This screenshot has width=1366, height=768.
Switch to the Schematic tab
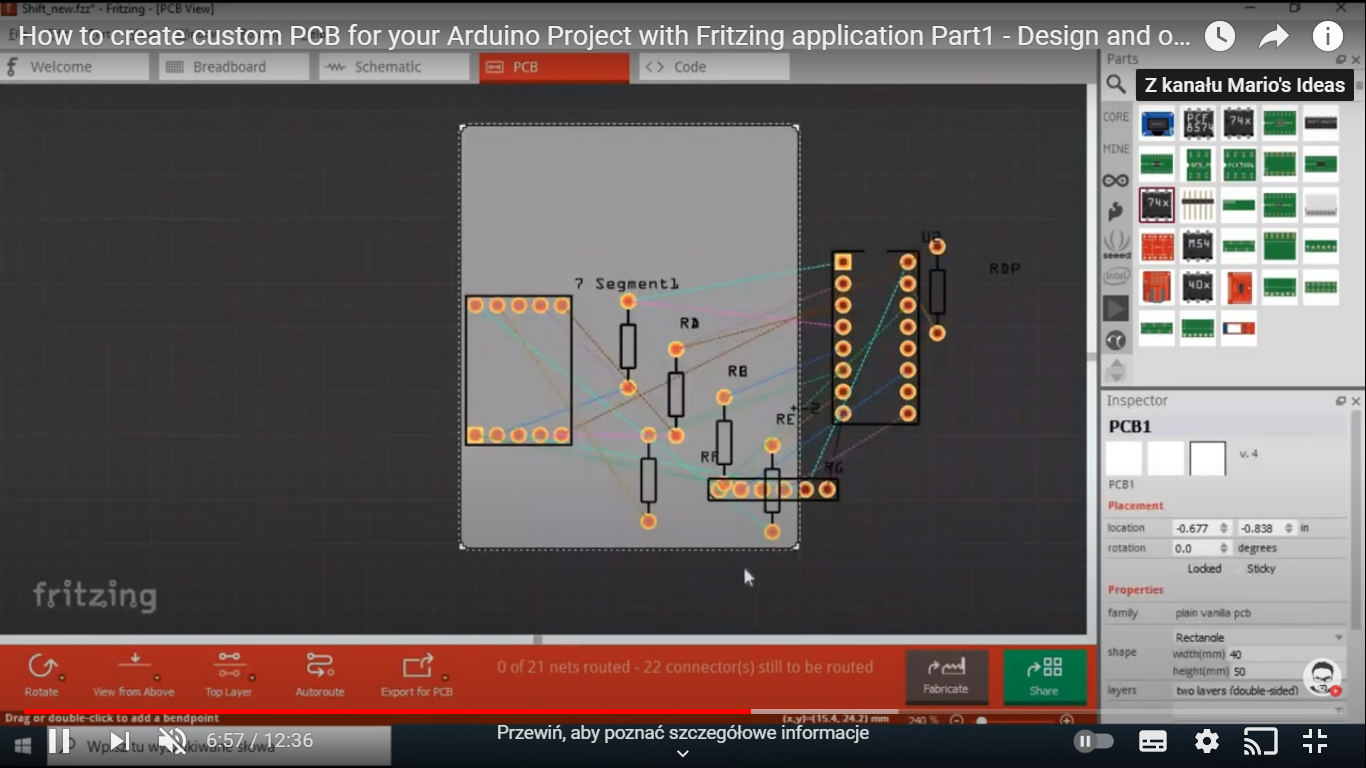click(x=394, y=67)
